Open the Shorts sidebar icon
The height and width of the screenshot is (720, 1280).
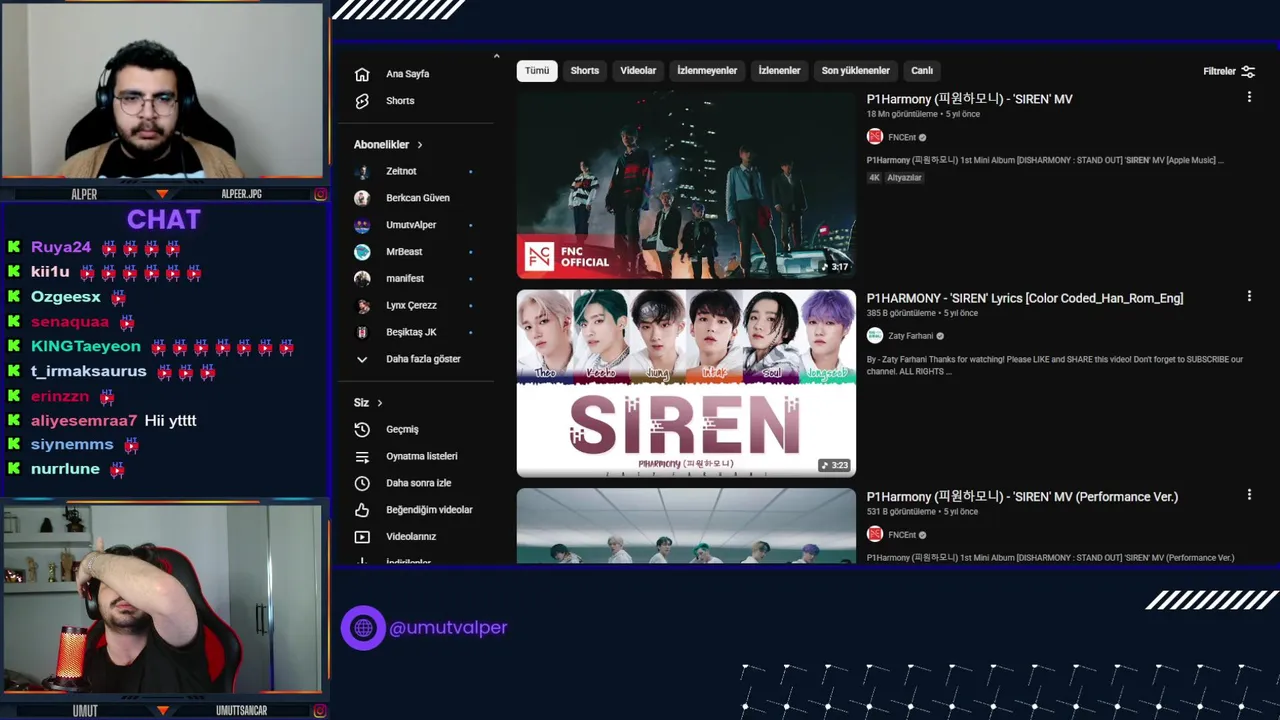pos(362,101)
